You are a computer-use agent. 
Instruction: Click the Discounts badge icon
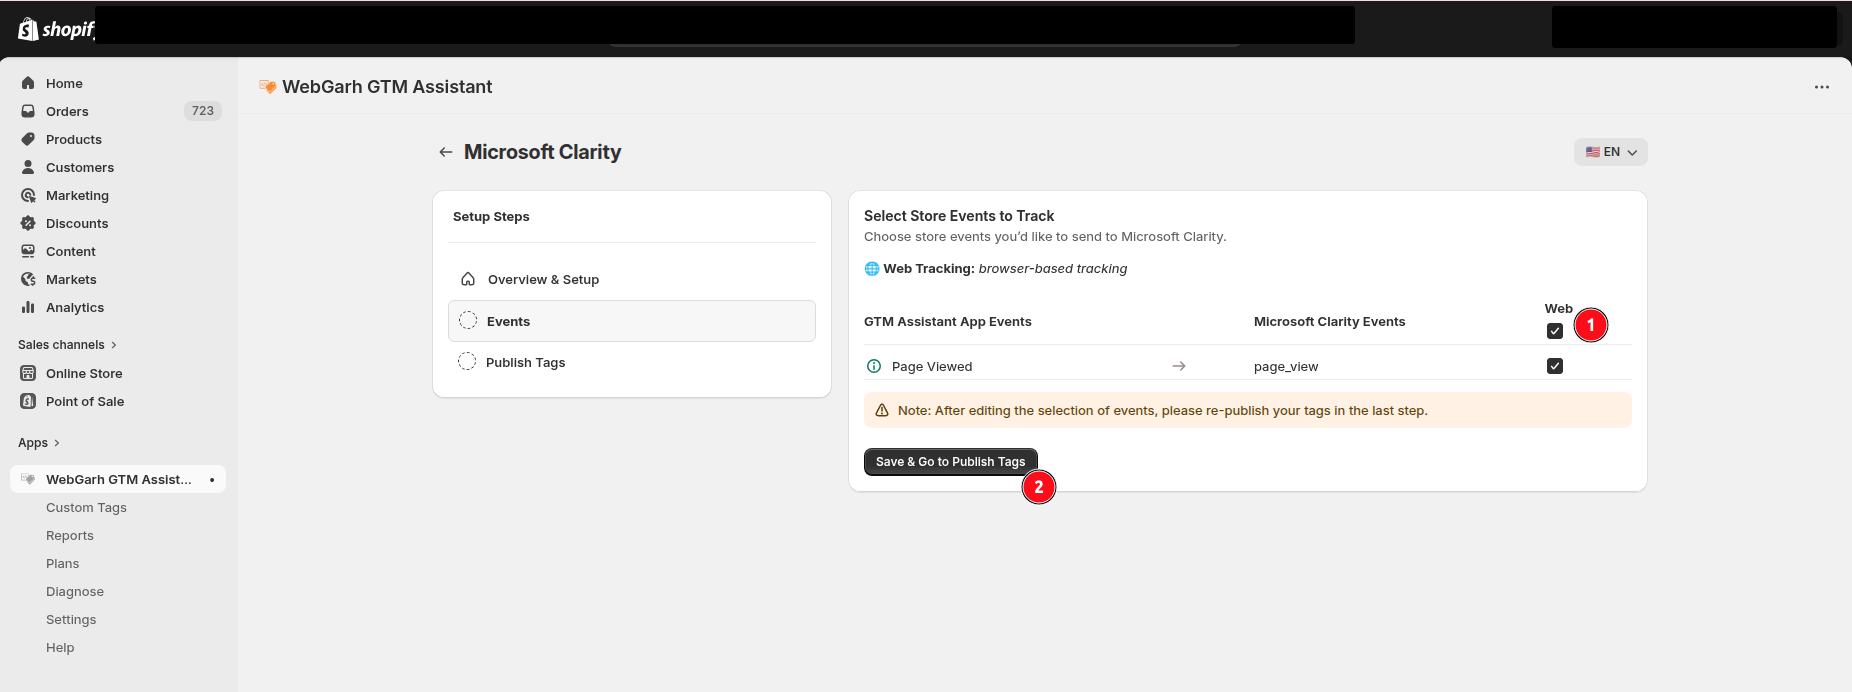(28, 223)
